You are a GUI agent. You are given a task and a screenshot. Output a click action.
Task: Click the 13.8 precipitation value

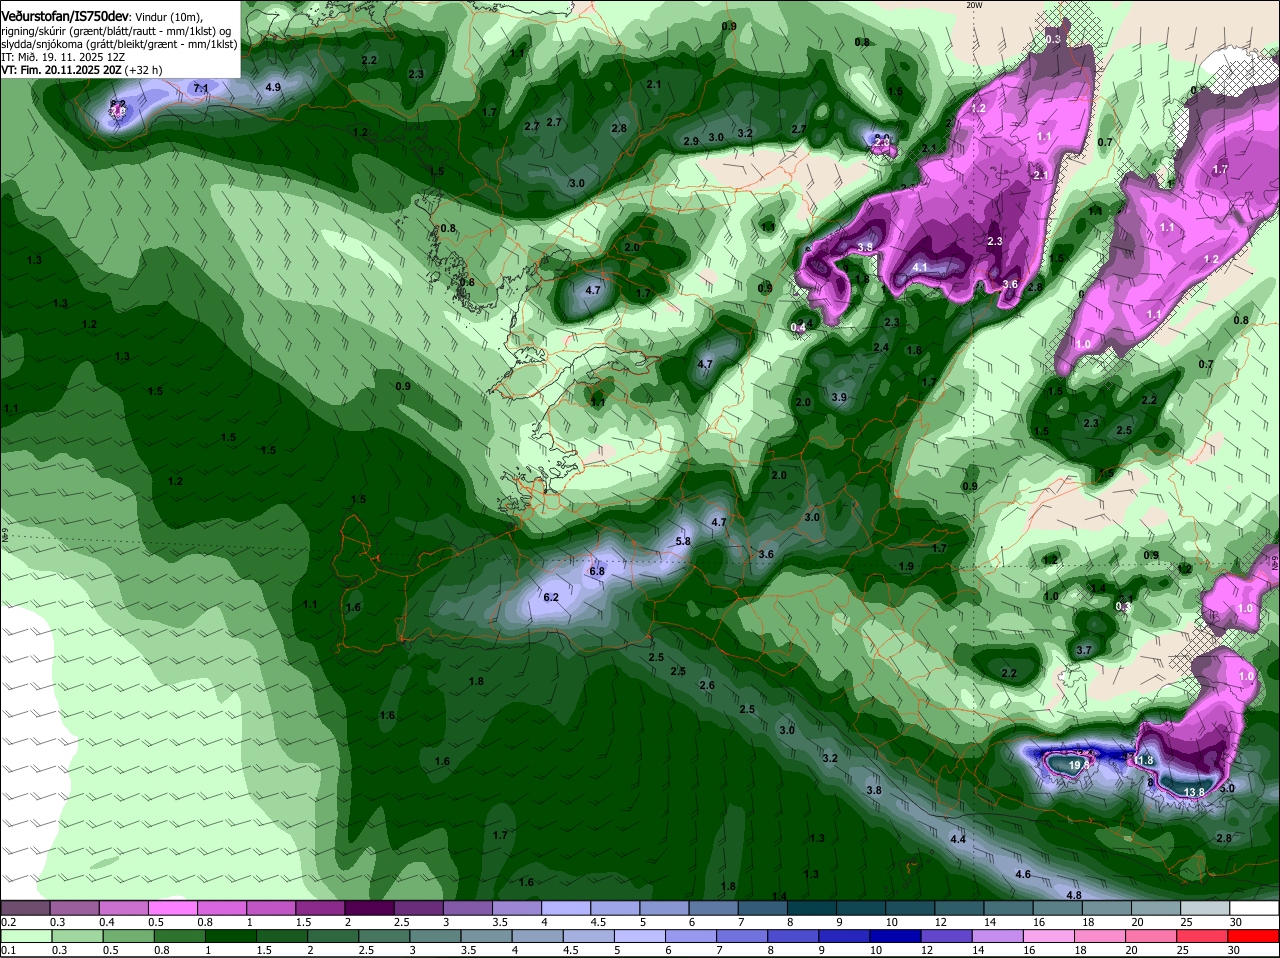pyautogui.click(x=1194, y=792)
